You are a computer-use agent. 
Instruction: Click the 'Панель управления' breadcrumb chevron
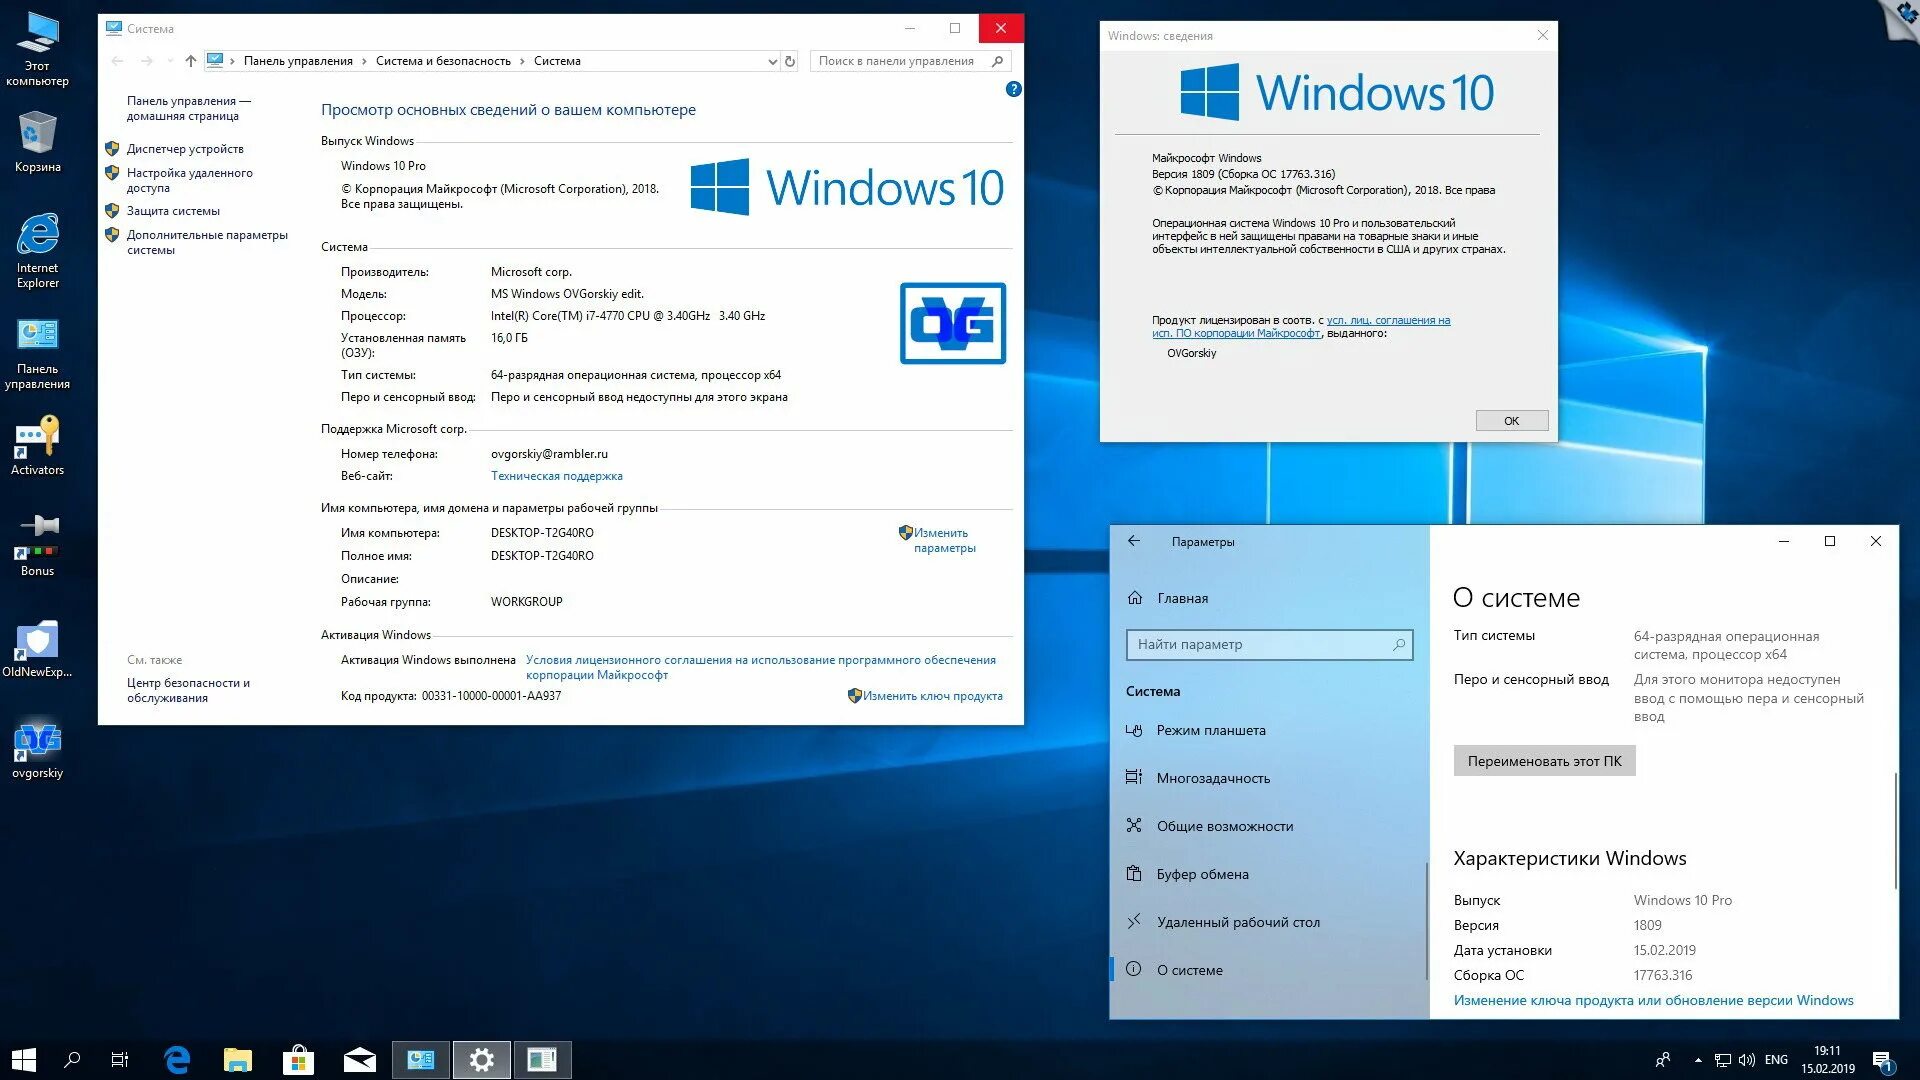[x=364, y=61]
